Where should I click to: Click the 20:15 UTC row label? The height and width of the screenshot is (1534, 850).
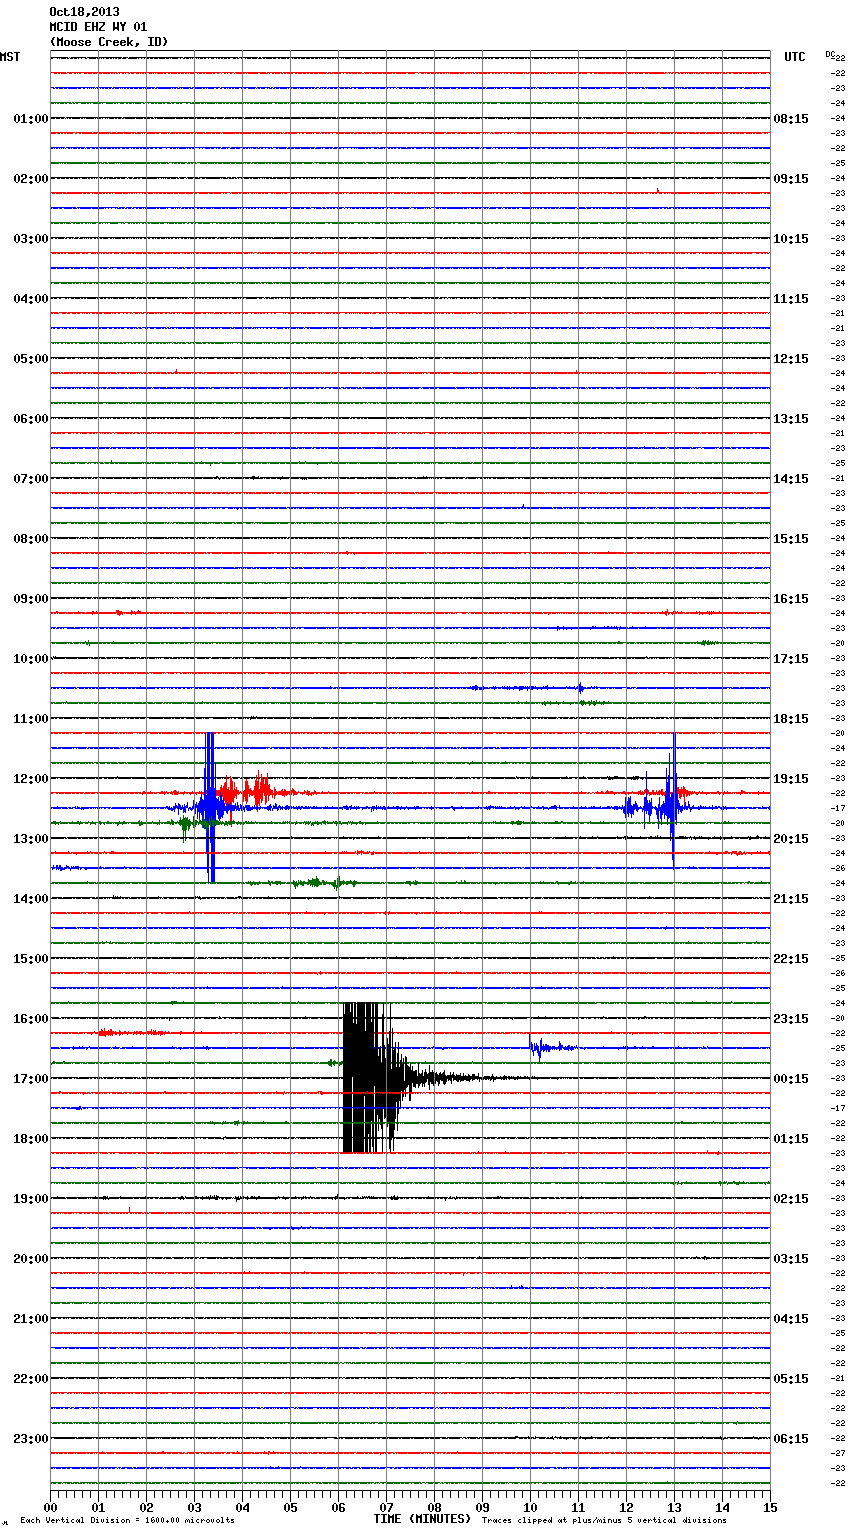[x=791, y=839]
